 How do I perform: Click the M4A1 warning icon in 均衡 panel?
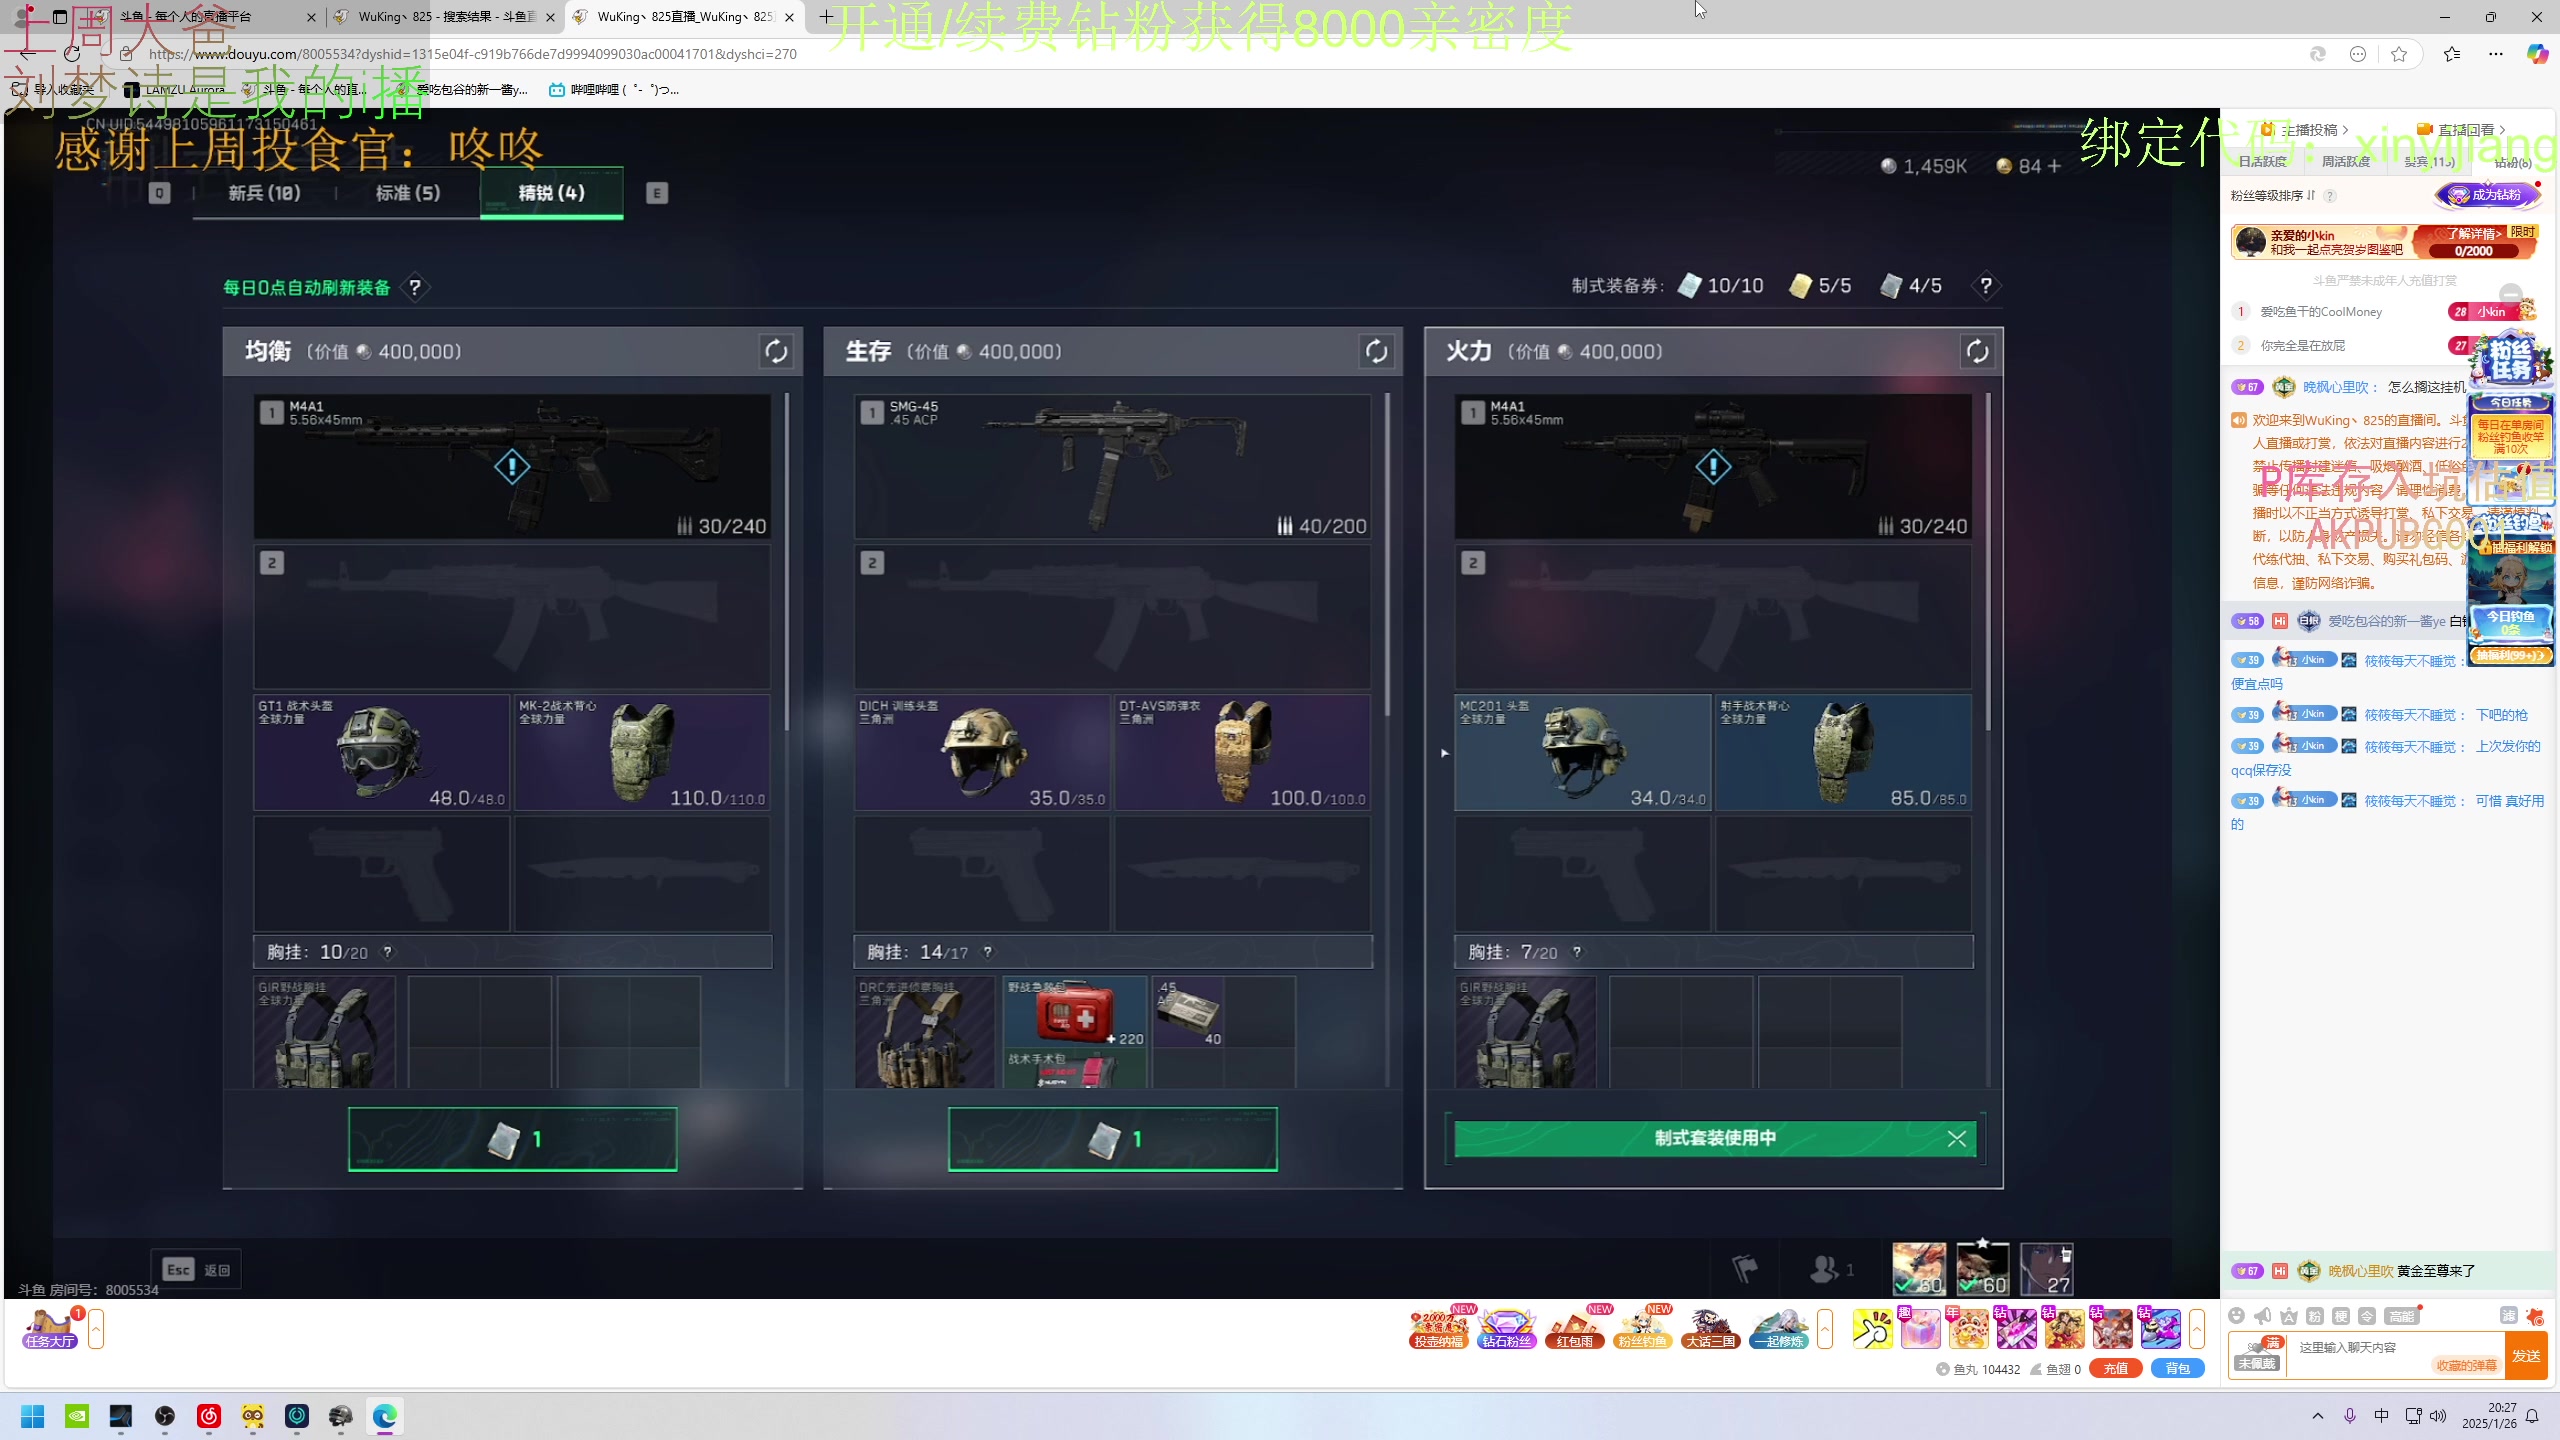pos(512,466)
